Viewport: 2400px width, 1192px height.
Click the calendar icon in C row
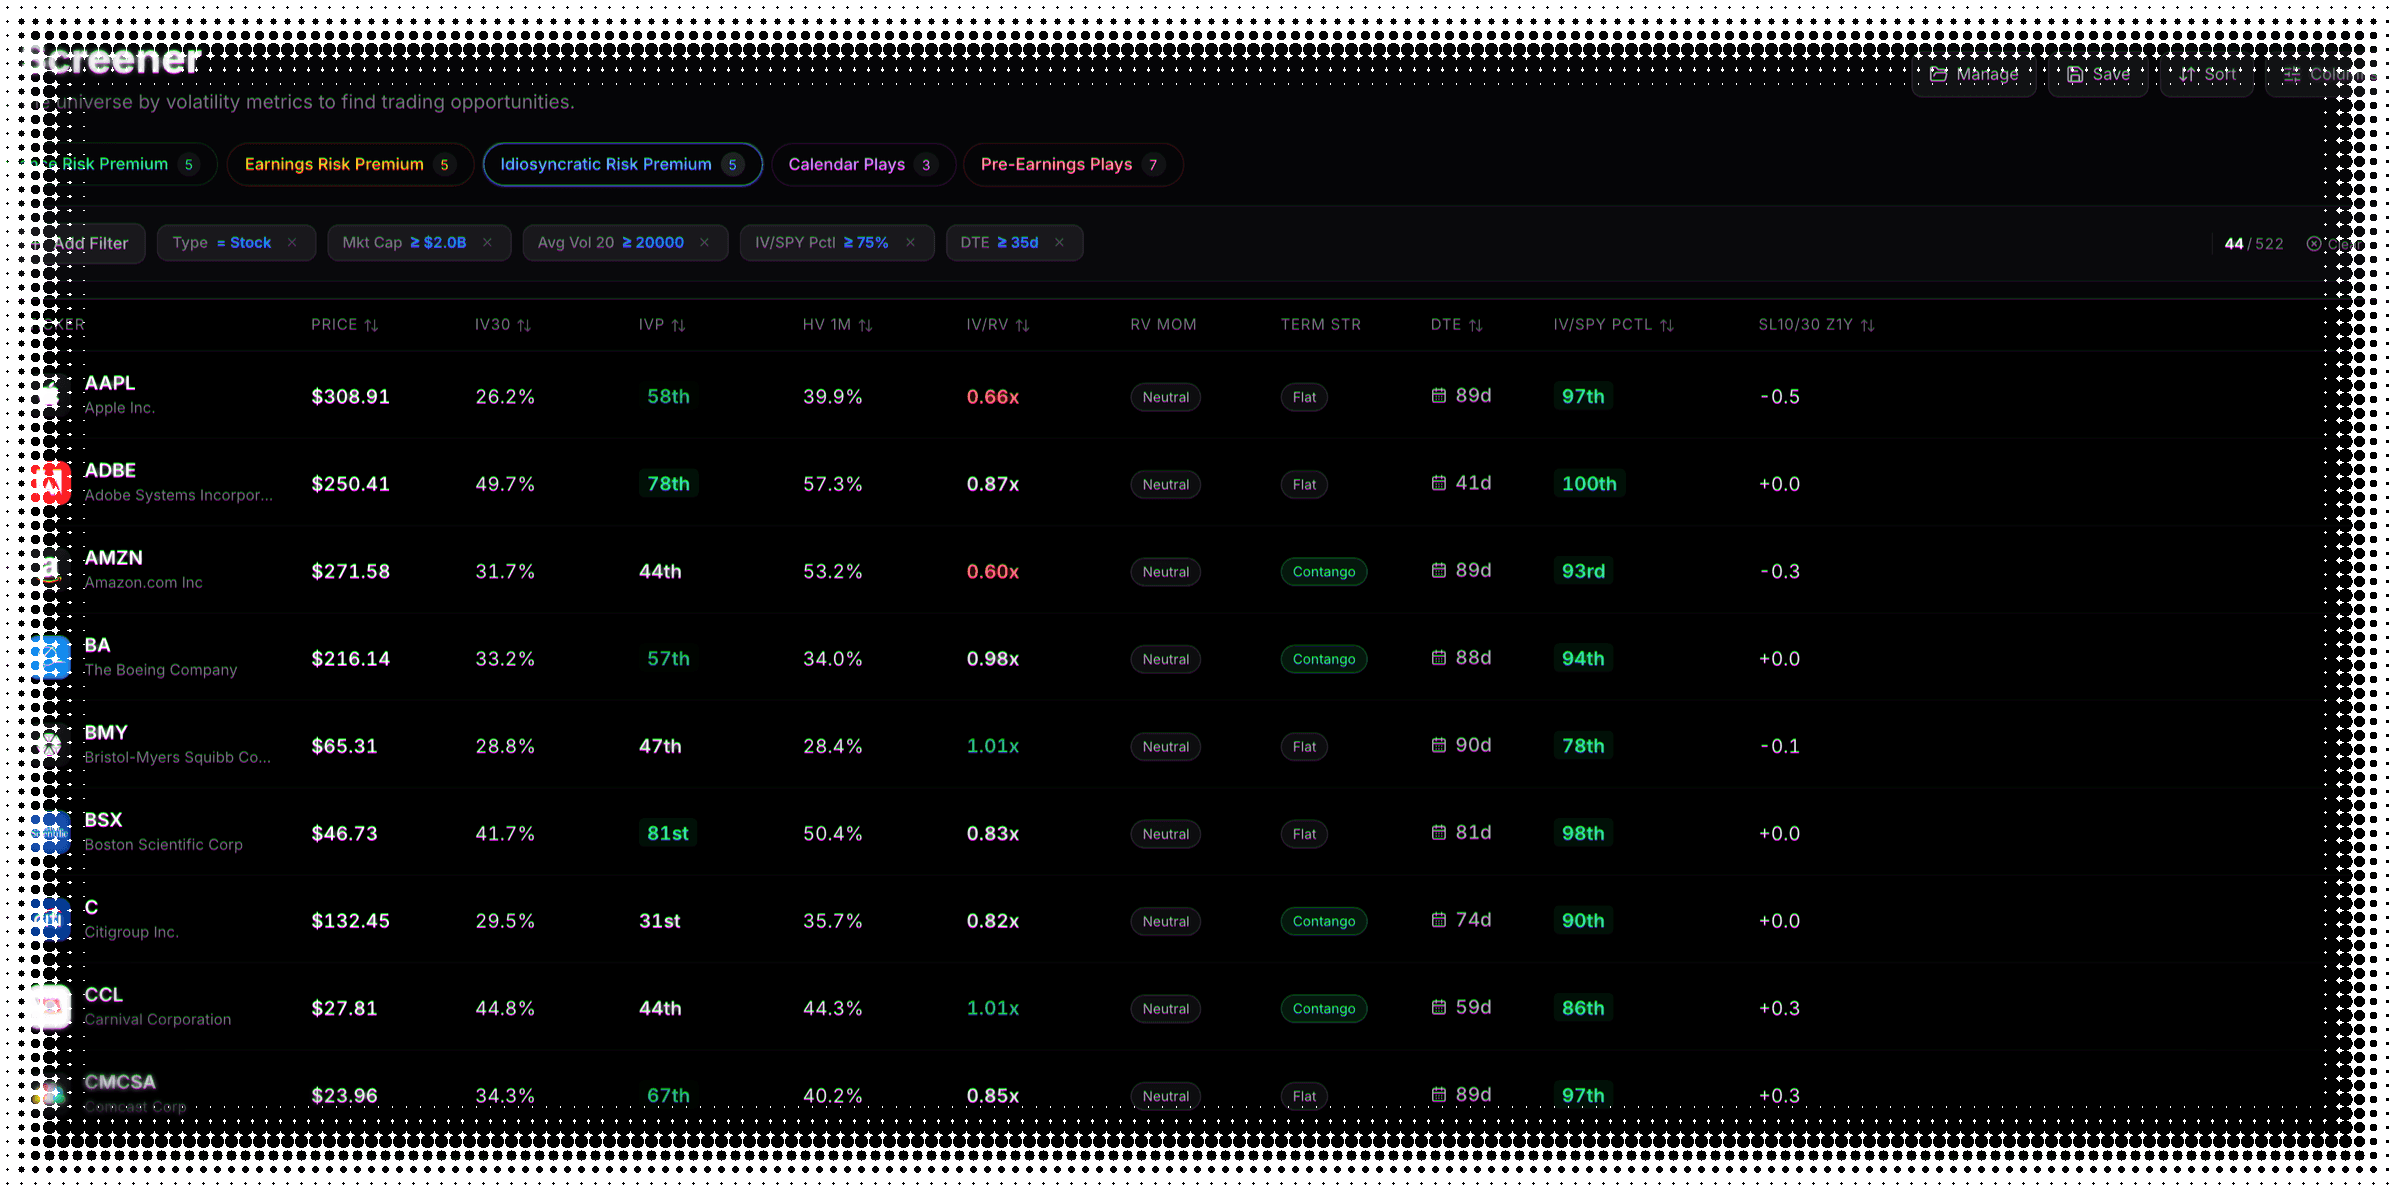[x=1439, y=920]
